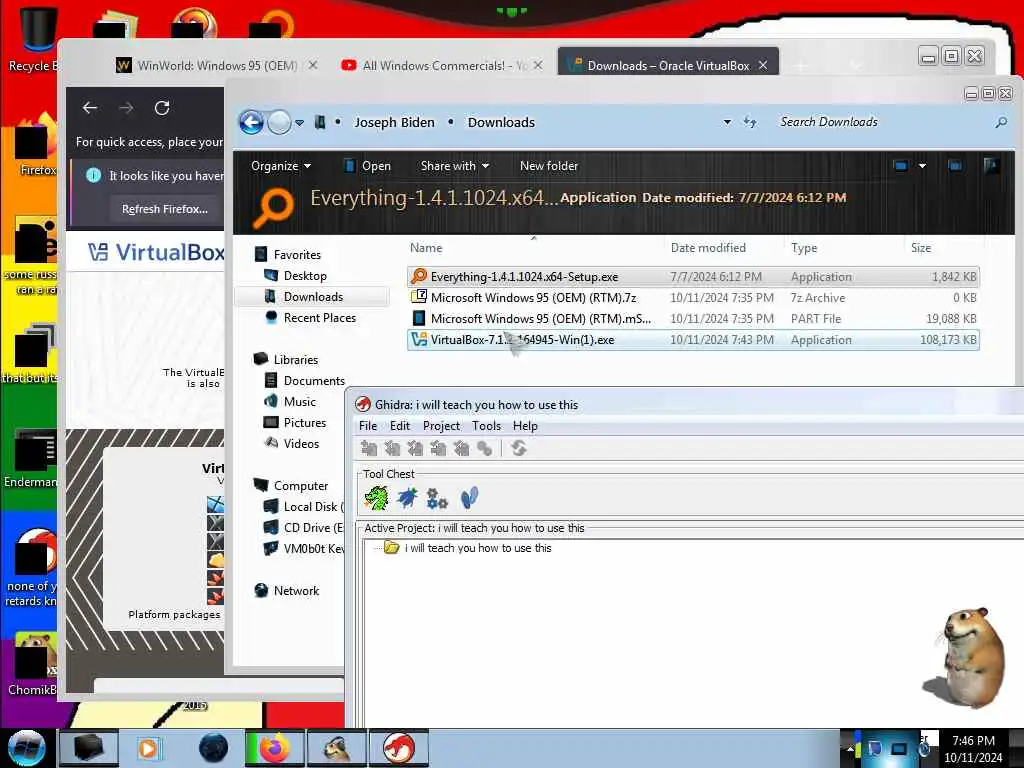Click the Firefox reload button
Viewport: 1024px width, 768px height.
(x=162, y=108)
